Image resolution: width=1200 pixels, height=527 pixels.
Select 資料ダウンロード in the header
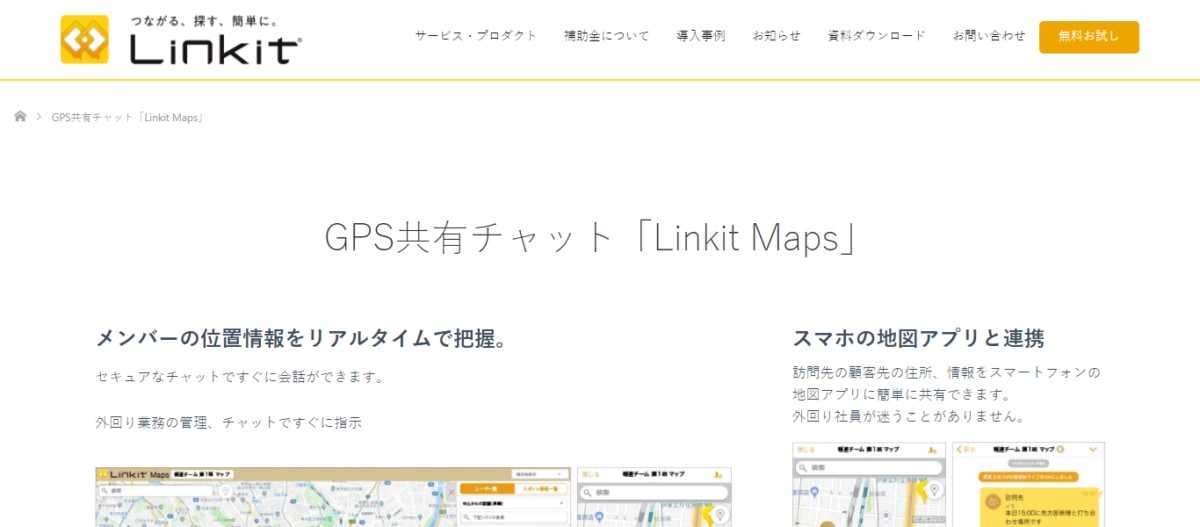pyautogui.click(x=876, y=36)
